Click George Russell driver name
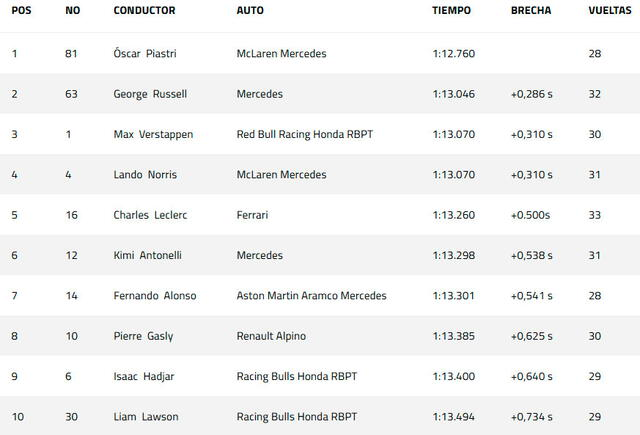This screenshot has width=640, height=435. (150, 94)
